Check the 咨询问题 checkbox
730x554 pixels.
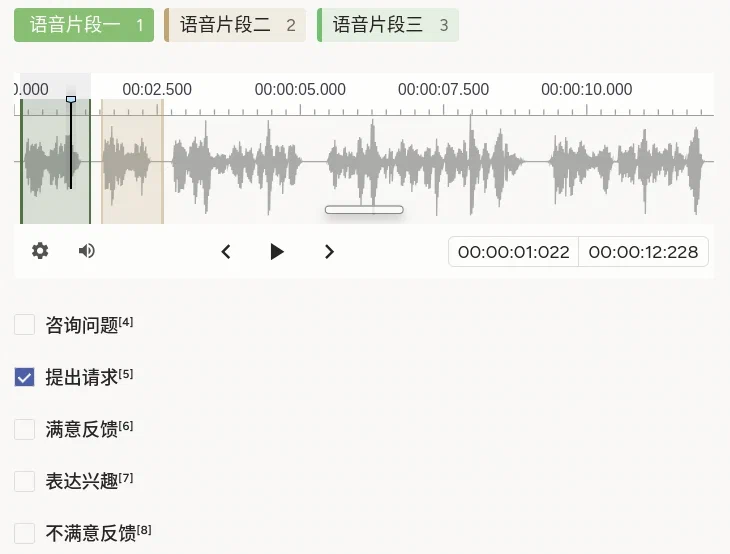[x=24, y=324]
